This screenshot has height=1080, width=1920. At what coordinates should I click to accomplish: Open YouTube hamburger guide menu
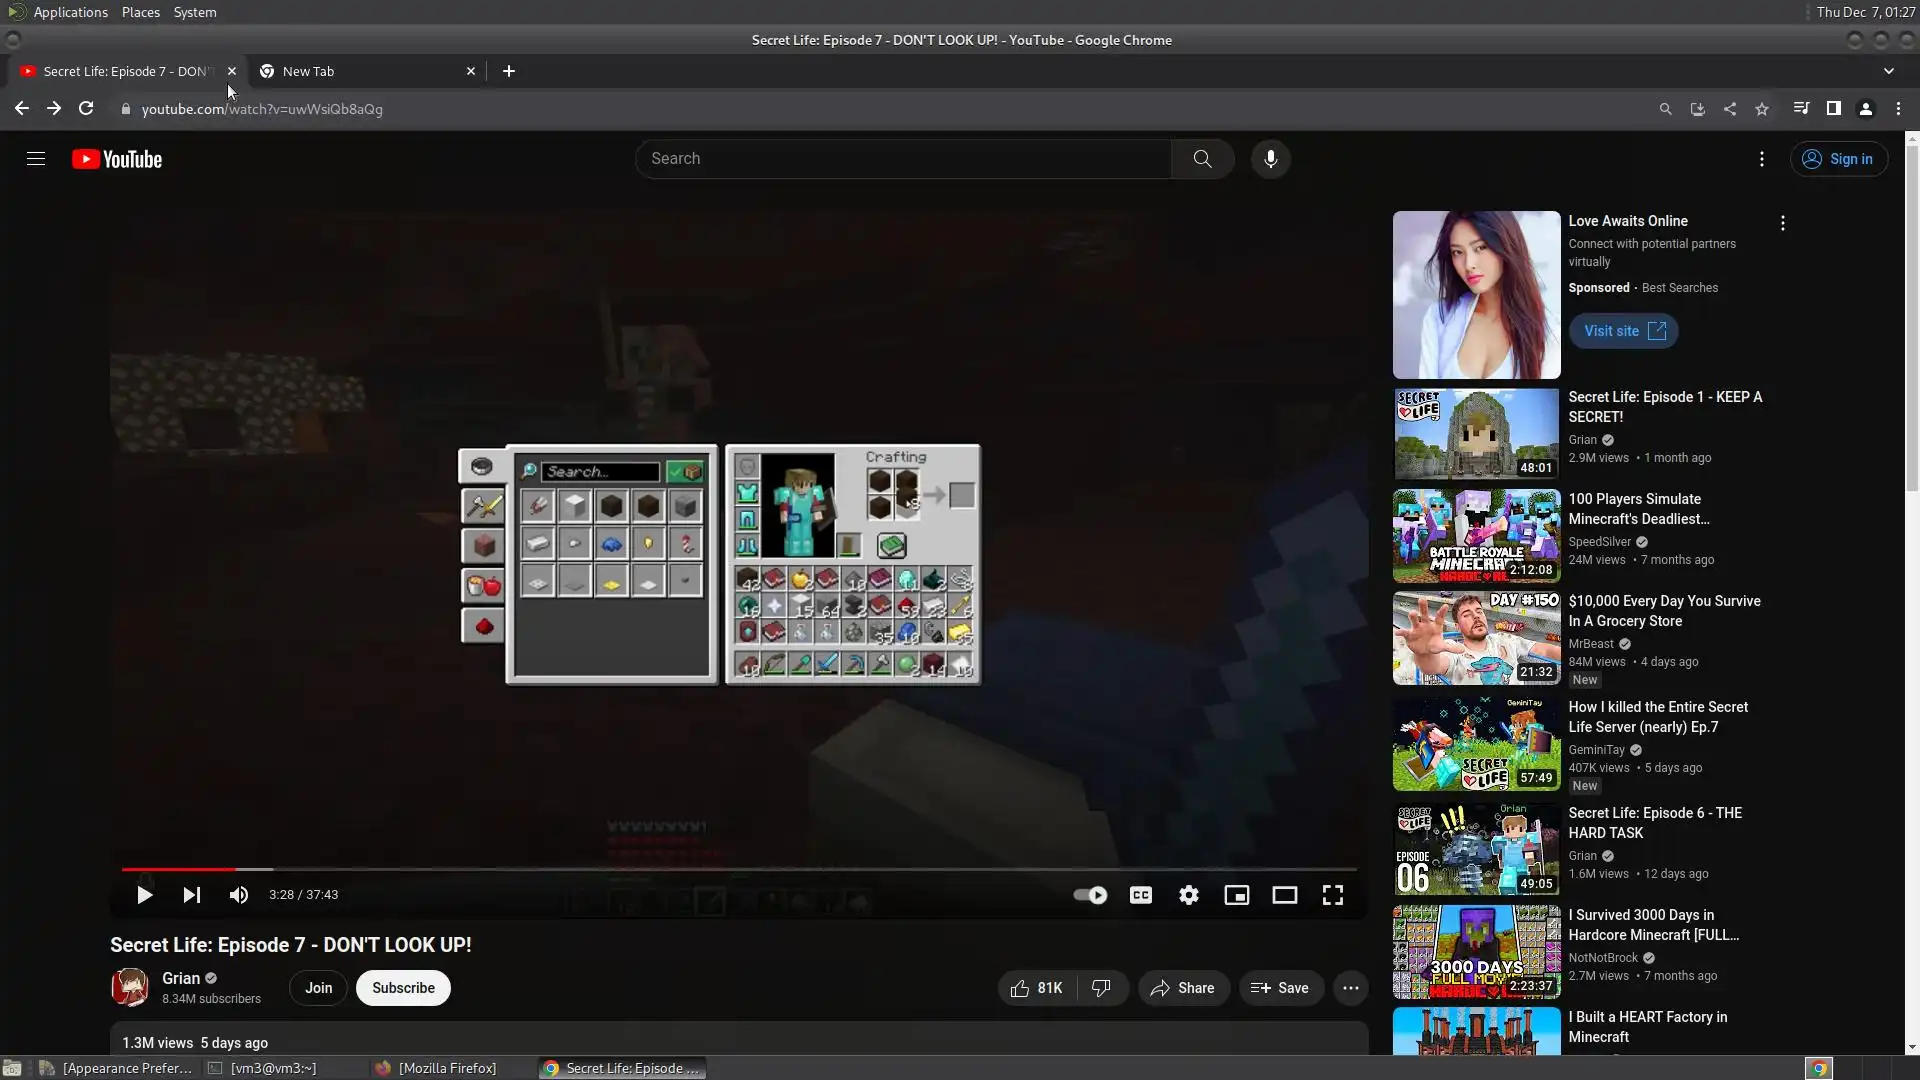[36, 159]
